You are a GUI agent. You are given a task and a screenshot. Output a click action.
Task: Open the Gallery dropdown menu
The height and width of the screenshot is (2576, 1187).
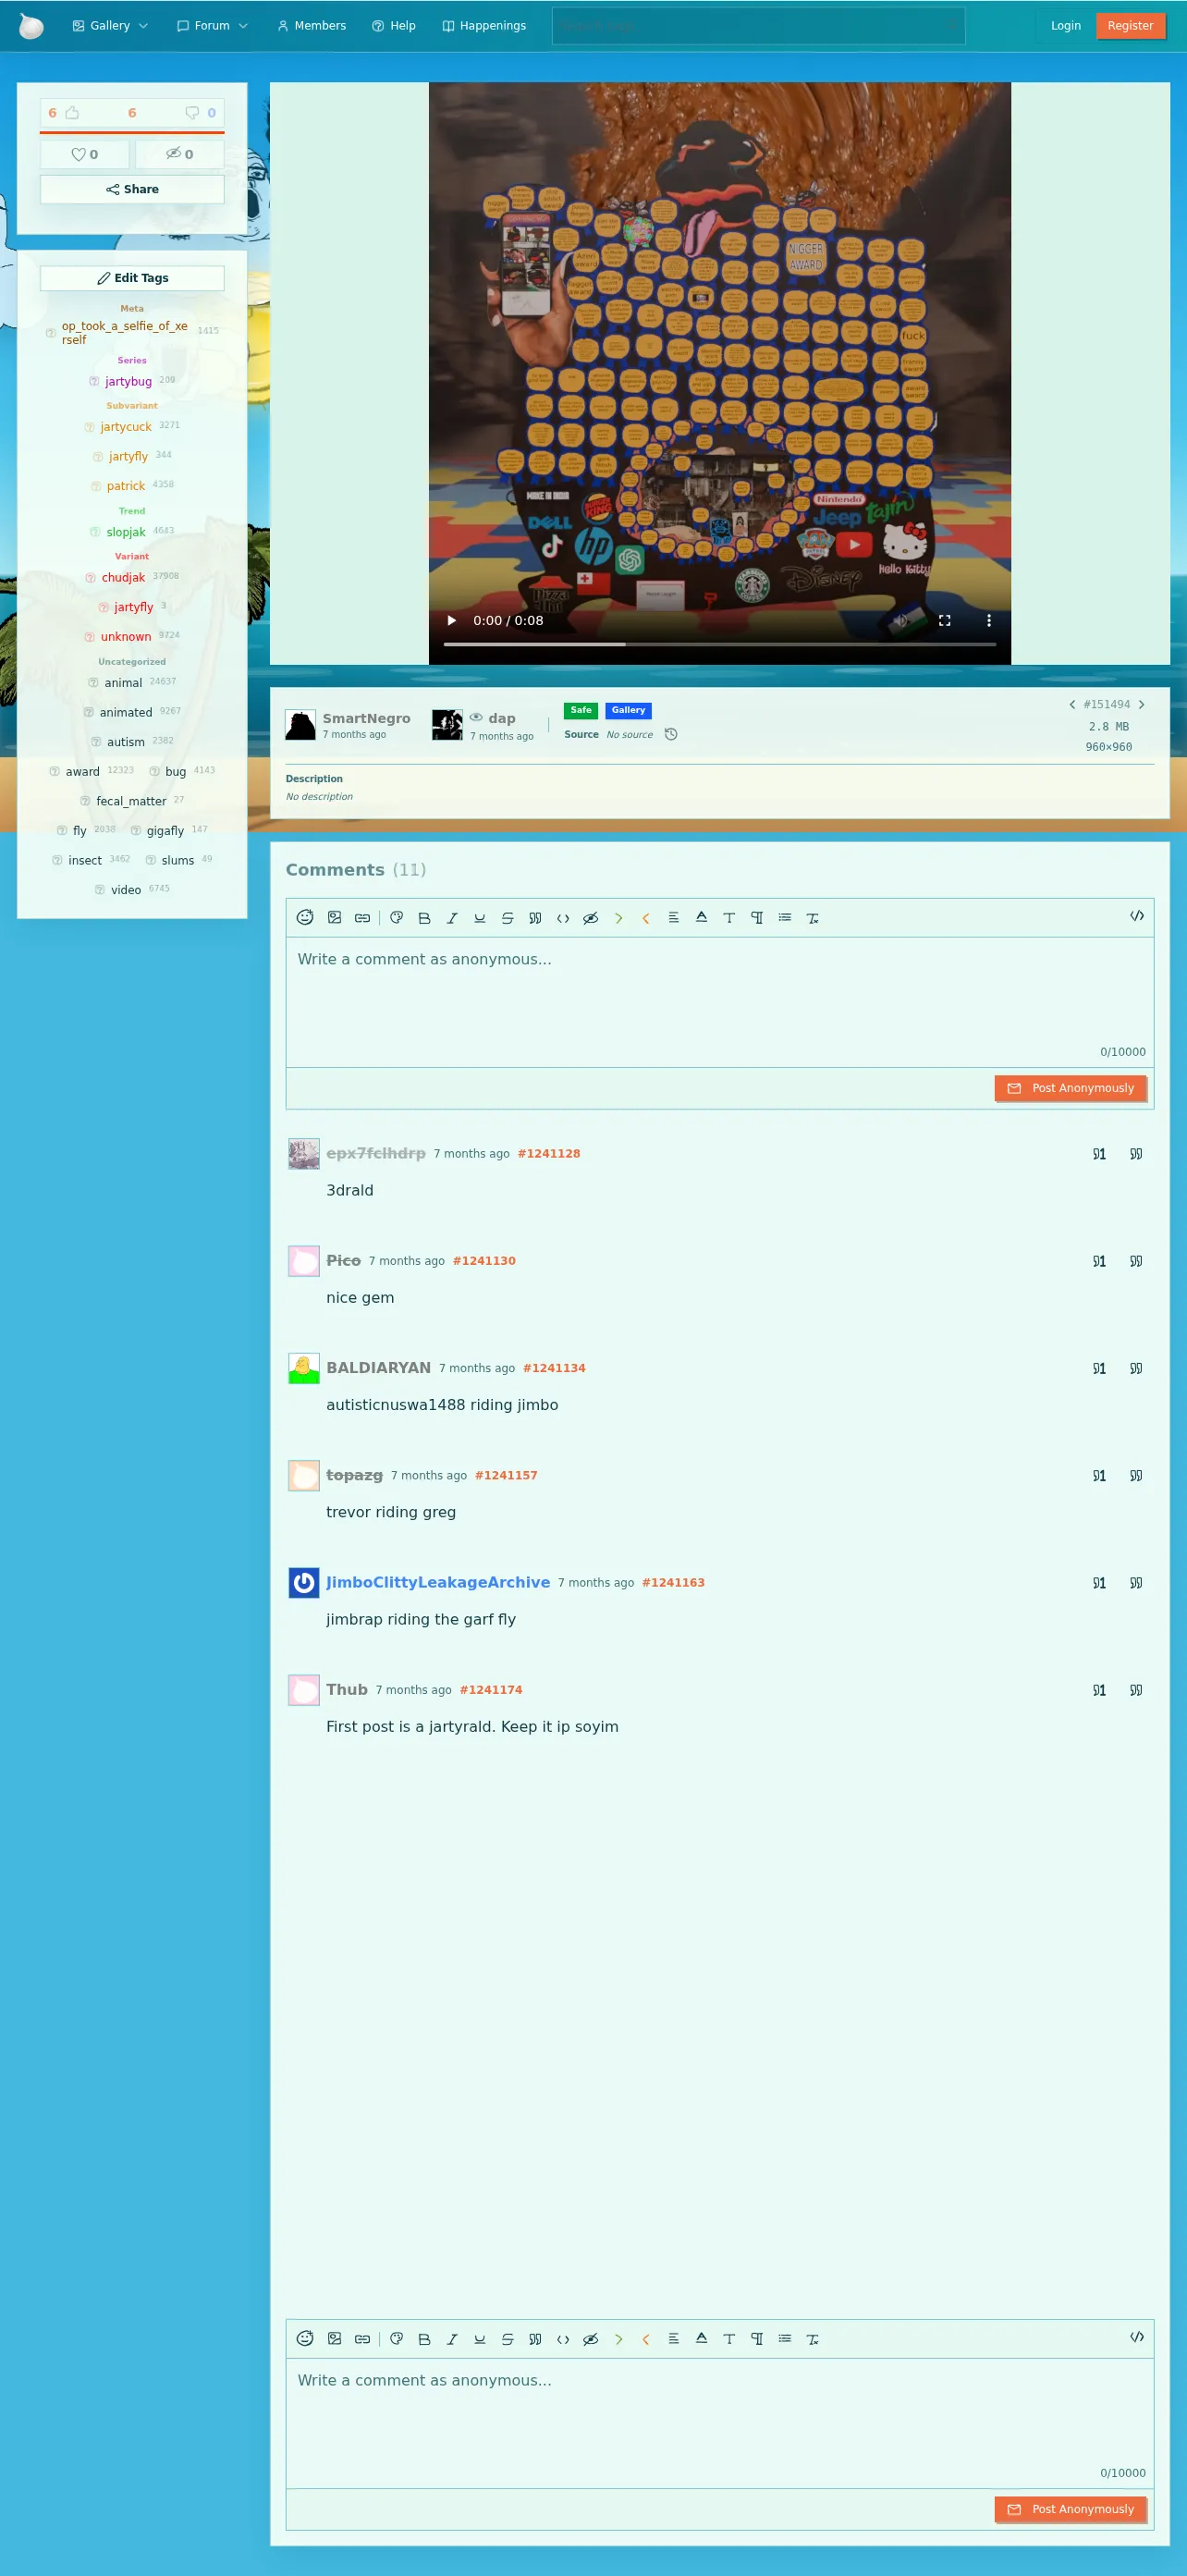110,26
